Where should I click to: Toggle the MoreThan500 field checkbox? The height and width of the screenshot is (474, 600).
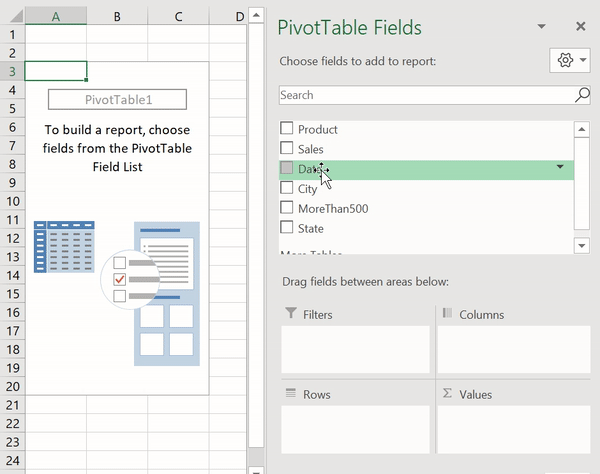pyautogui.click(x=287, y=208)
